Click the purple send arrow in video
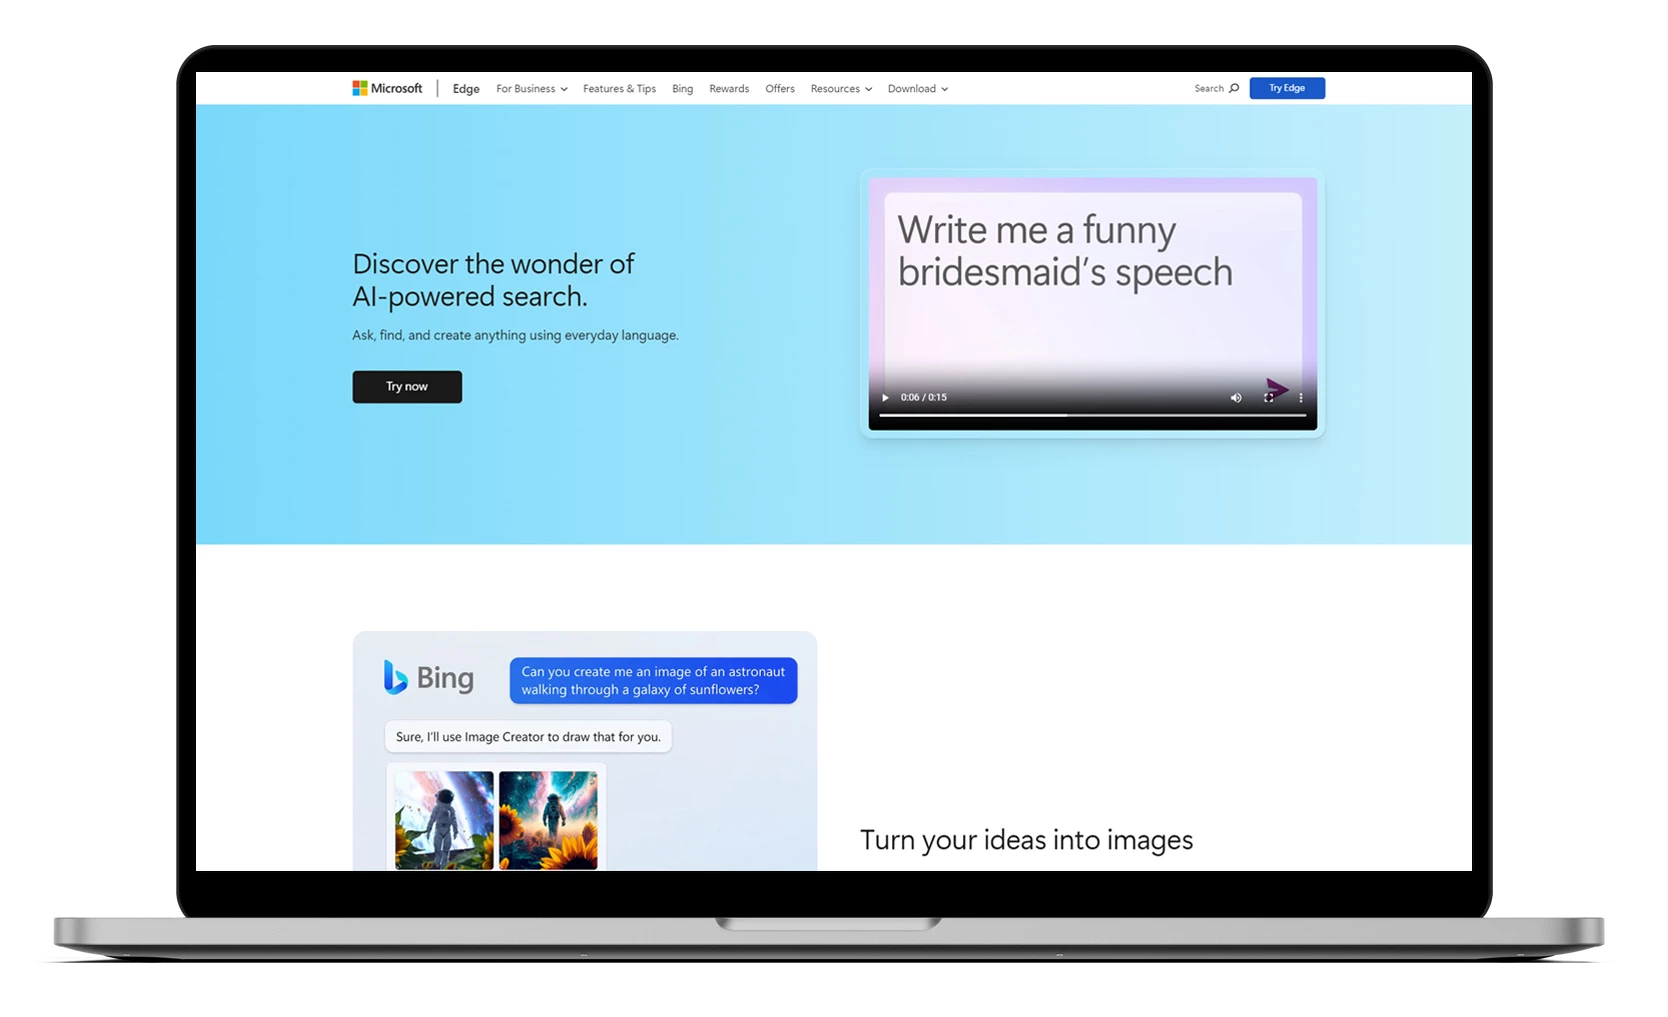 pyautogui.click(x=1277, y=387)
